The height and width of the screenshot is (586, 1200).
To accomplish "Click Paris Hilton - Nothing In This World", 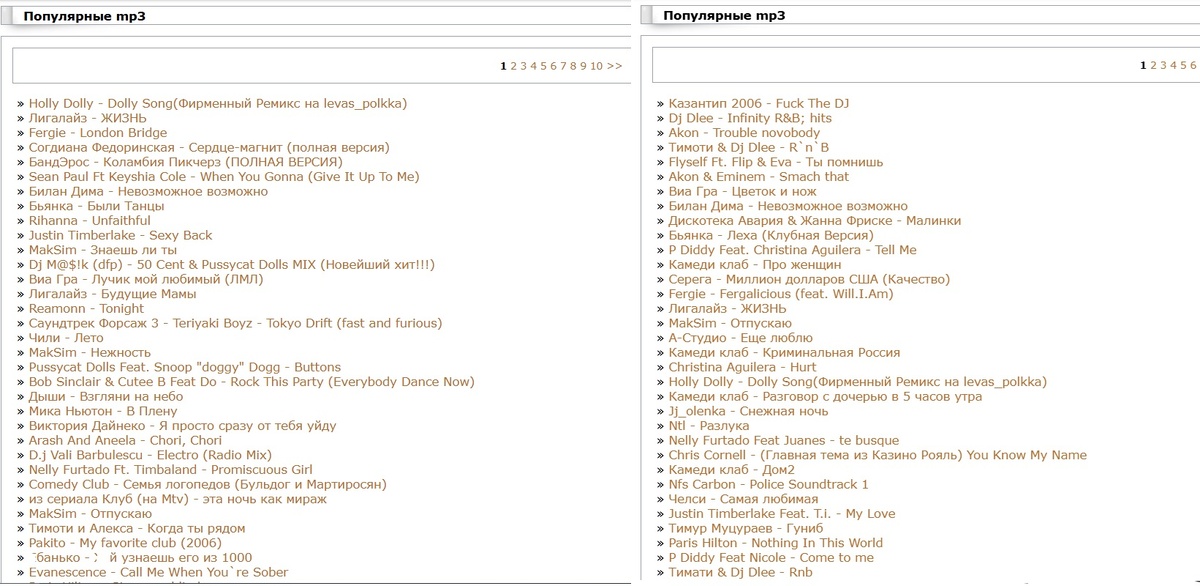I will tap(776, 543).
